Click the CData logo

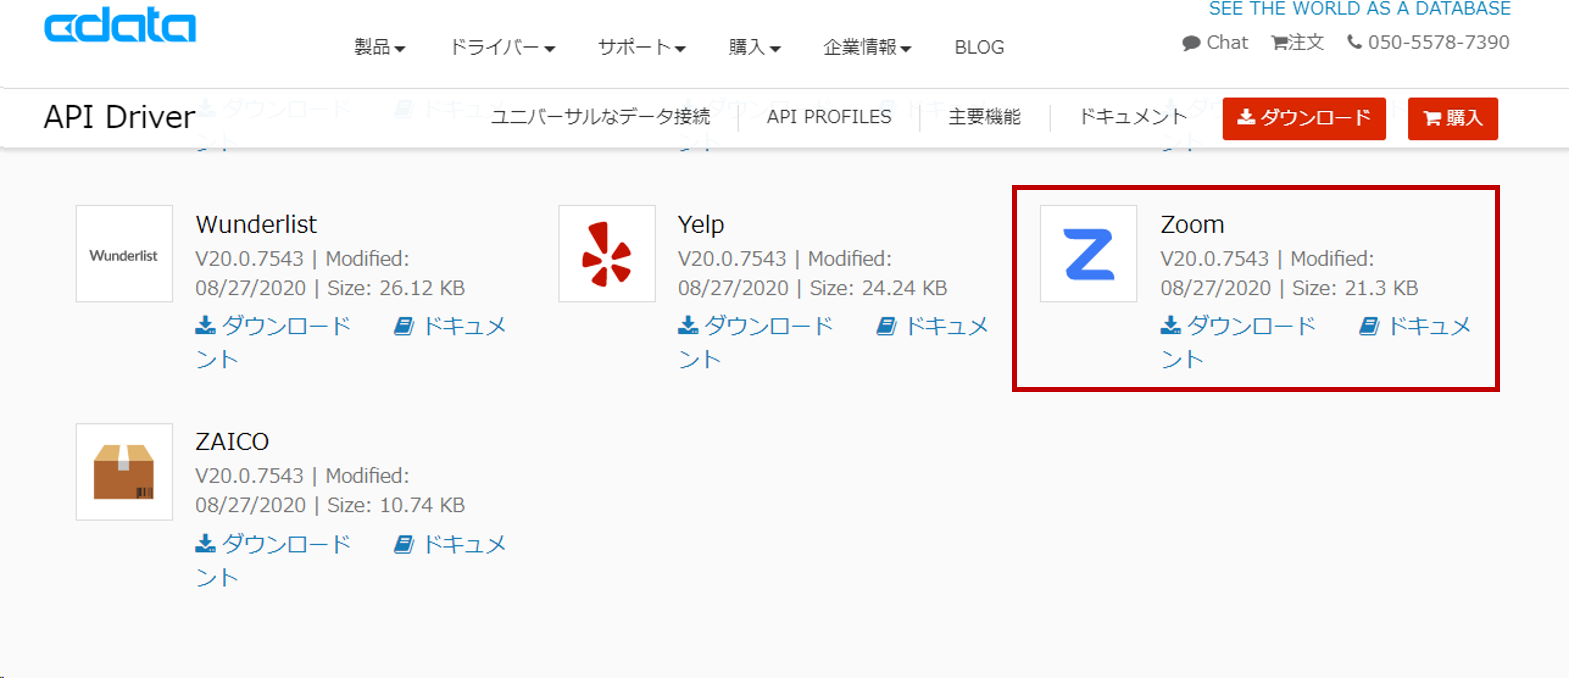[120, 26]
